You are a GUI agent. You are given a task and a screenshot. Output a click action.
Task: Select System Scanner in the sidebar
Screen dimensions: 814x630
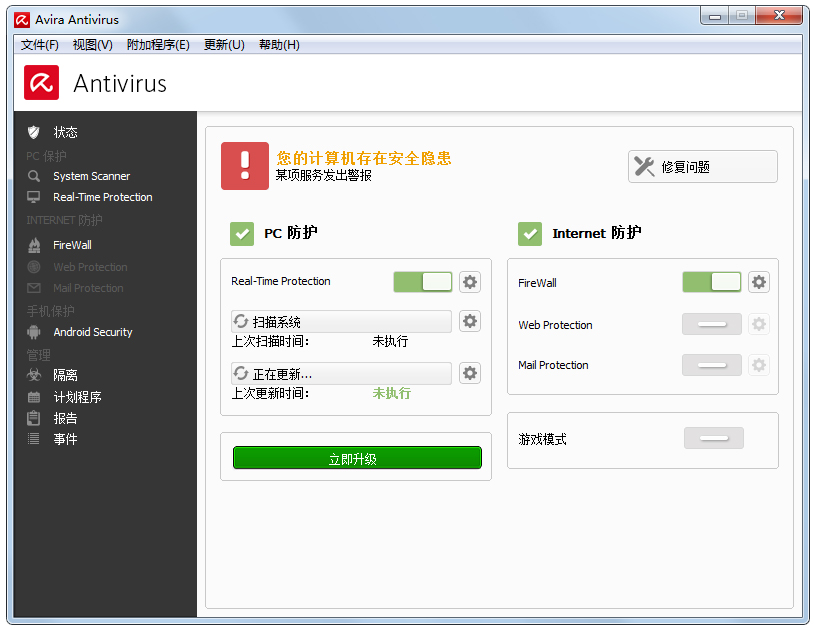coord(90,176)
